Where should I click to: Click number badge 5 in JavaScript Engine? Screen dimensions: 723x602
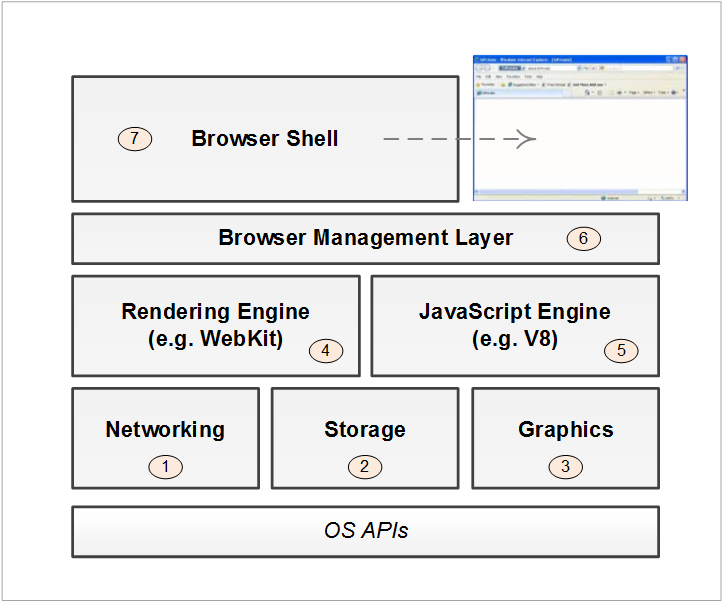coord(621,350)
